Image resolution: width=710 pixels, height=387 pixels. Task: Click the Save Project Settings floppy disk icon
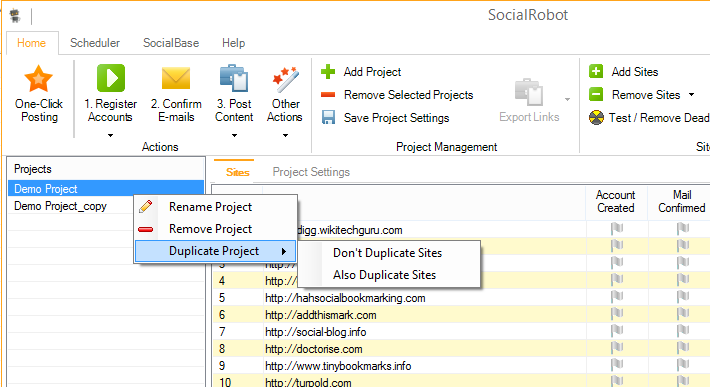click(x=328, y=118)
